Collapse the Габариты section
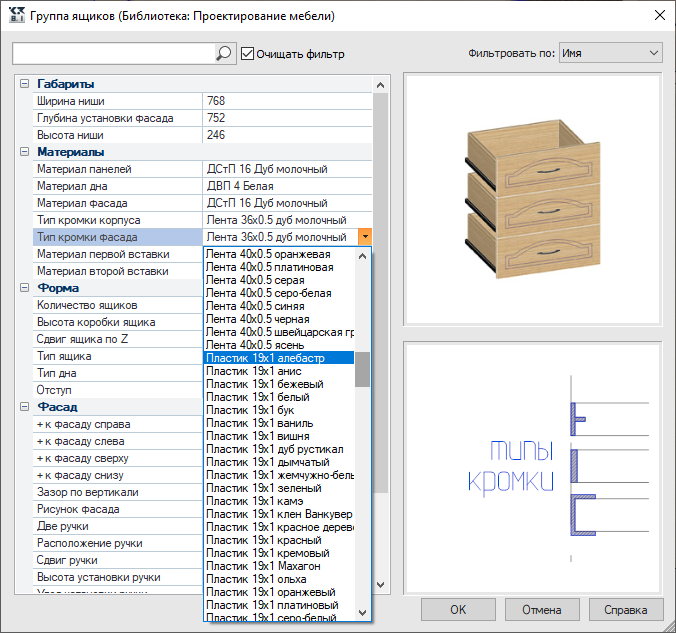This screenshot has height=633, width=676. click(x=25, y=84)
